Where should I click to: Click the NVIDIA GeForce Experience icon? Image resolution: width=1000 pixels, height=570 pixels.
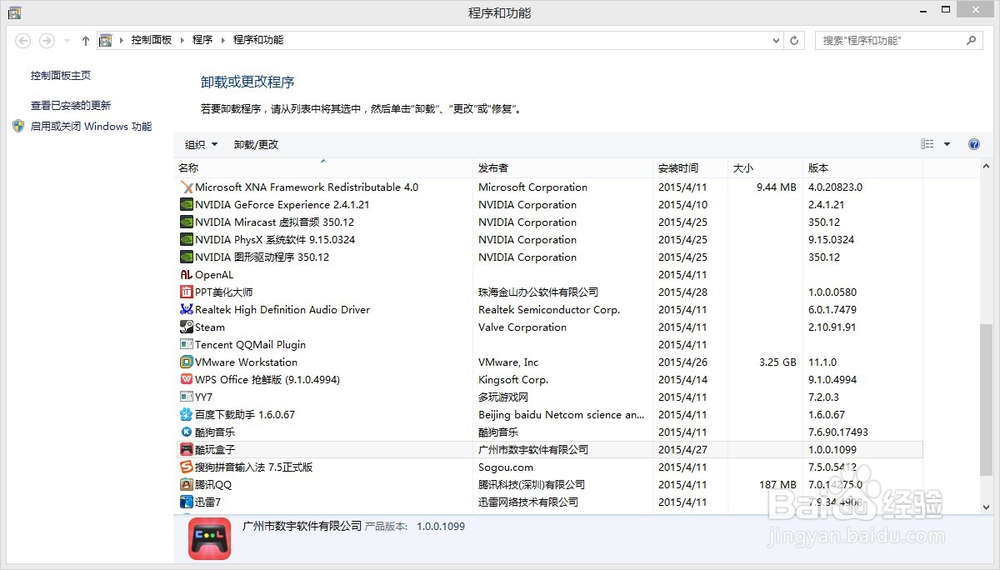pyautogui.click(x=186, y=205)
